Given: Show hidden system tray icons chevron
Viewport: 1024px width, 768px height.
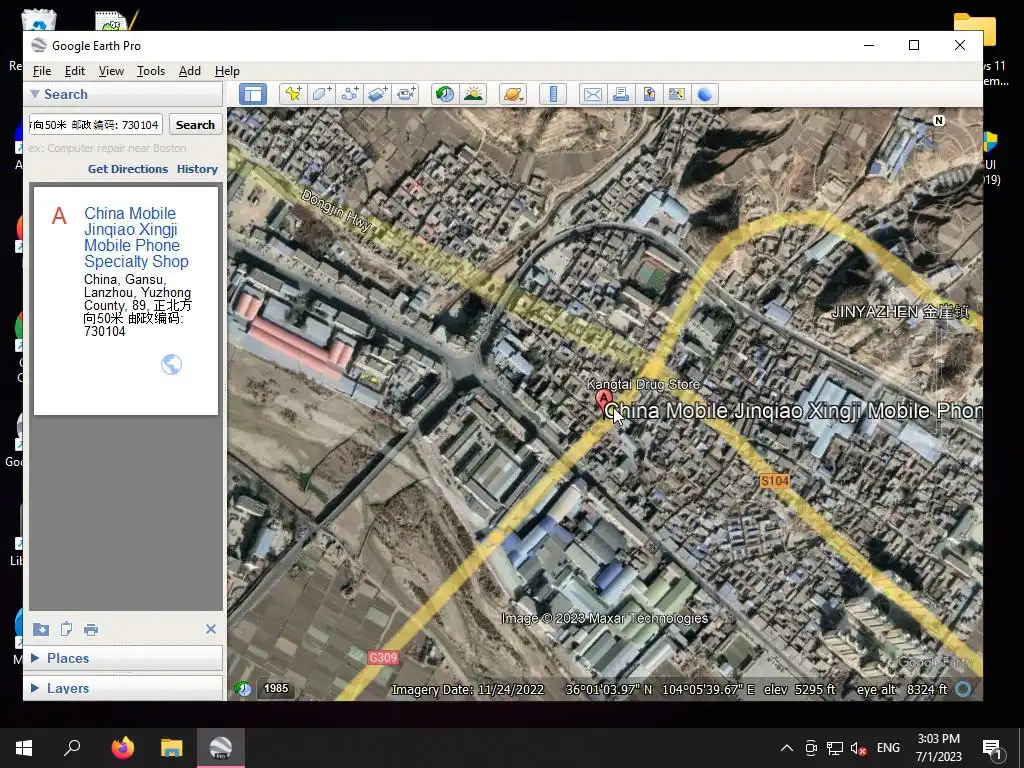Looking at the screenshot, I should pos(787,748).
